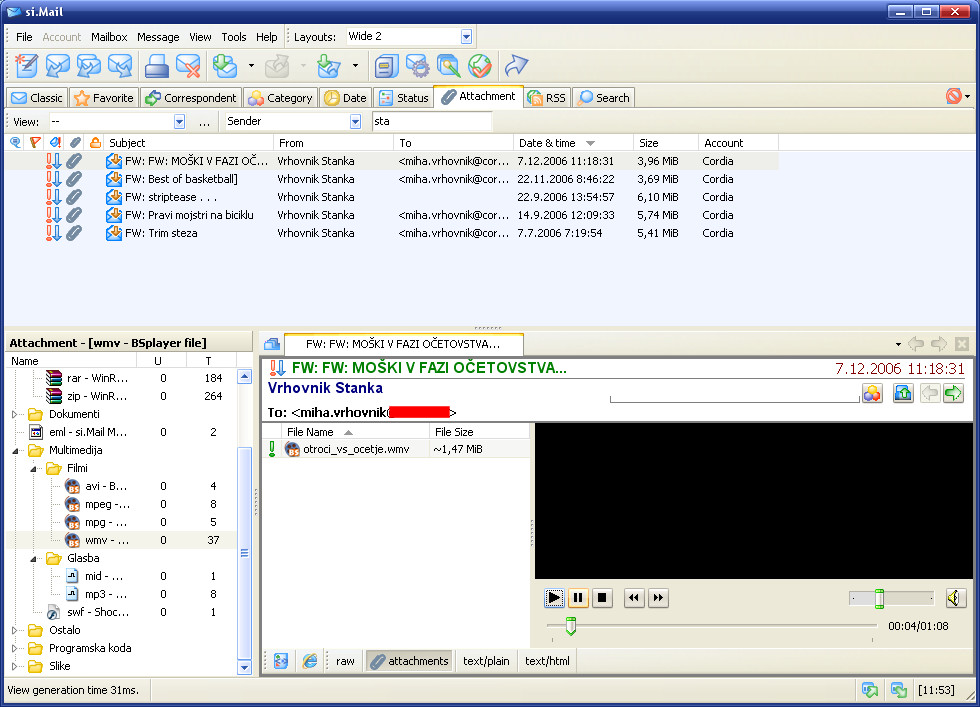Expand the Slike folder
The width and height of the screenshot is (980, 707).
(14, 666)
